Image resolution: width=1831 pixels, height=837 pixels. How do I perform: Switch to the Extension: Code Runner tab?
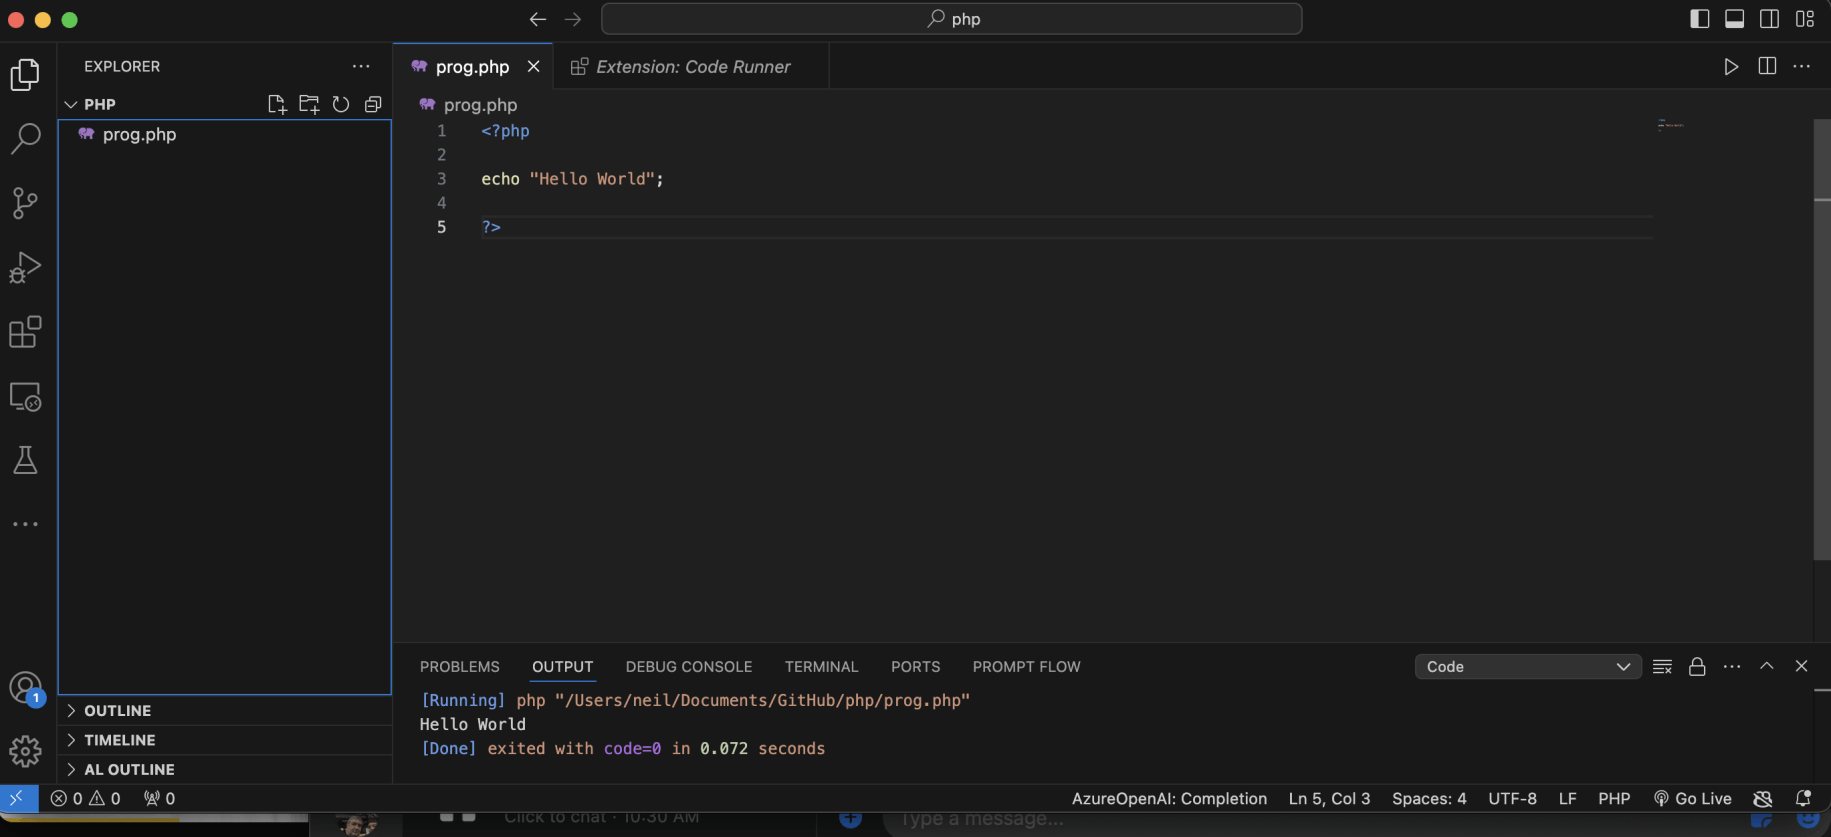pyautogui.click(x=692, y=66)
